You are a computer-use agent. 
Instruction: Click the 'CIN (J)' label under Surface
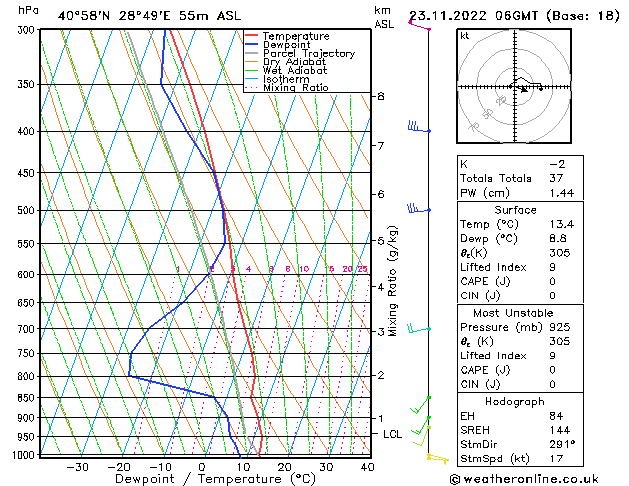pyautogui.click(x=480, y=296)
